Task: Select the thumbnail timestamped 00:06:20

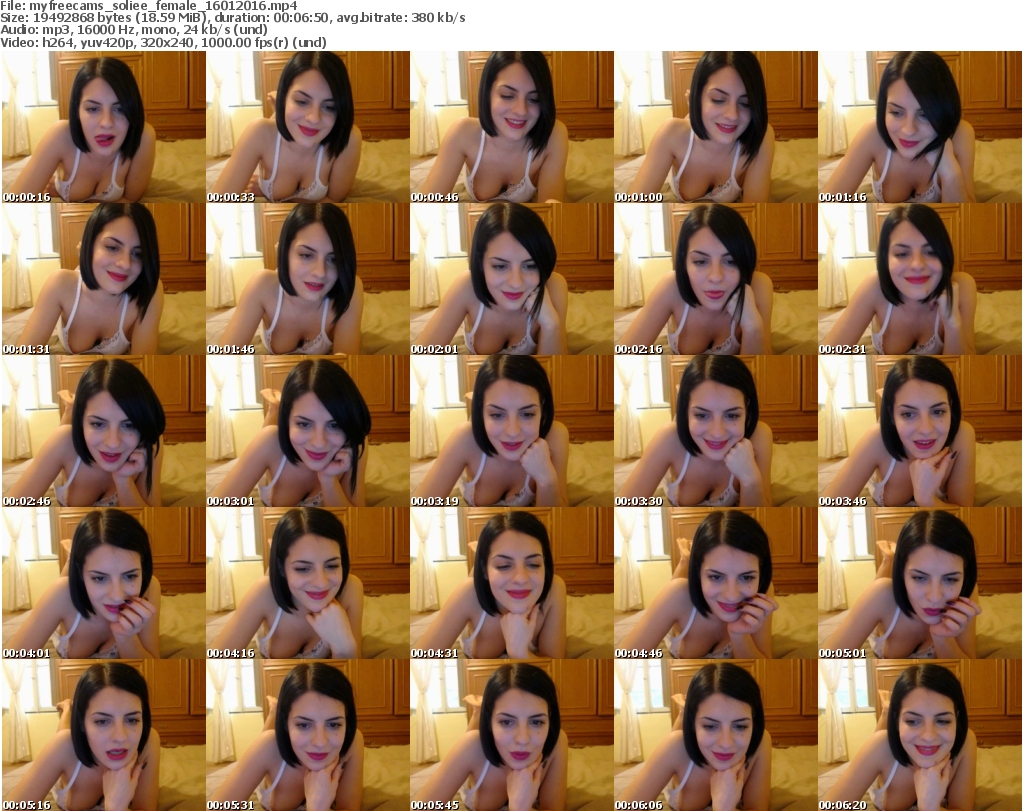Action: pos(920,735)
